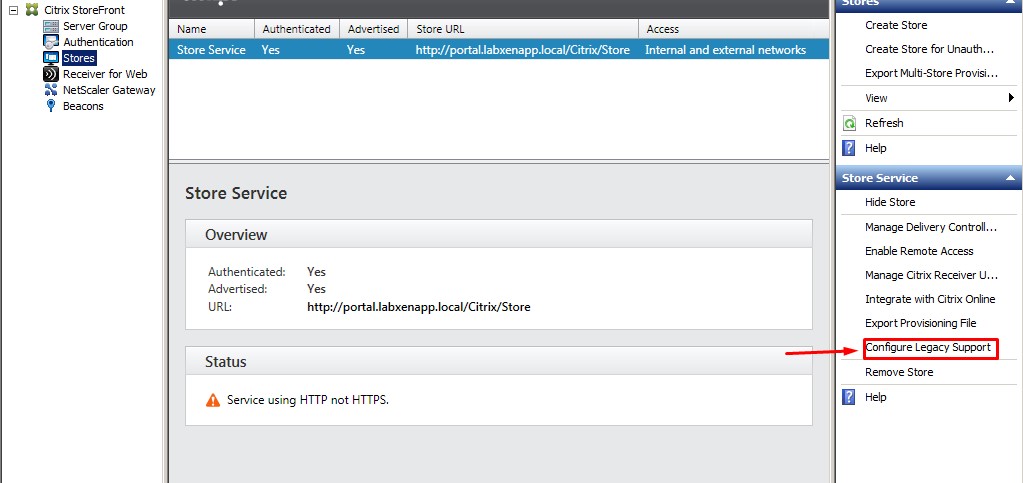Sort by the Store URL column header
The height and width of the screenshot is (483, 1023).
point(523,29)
